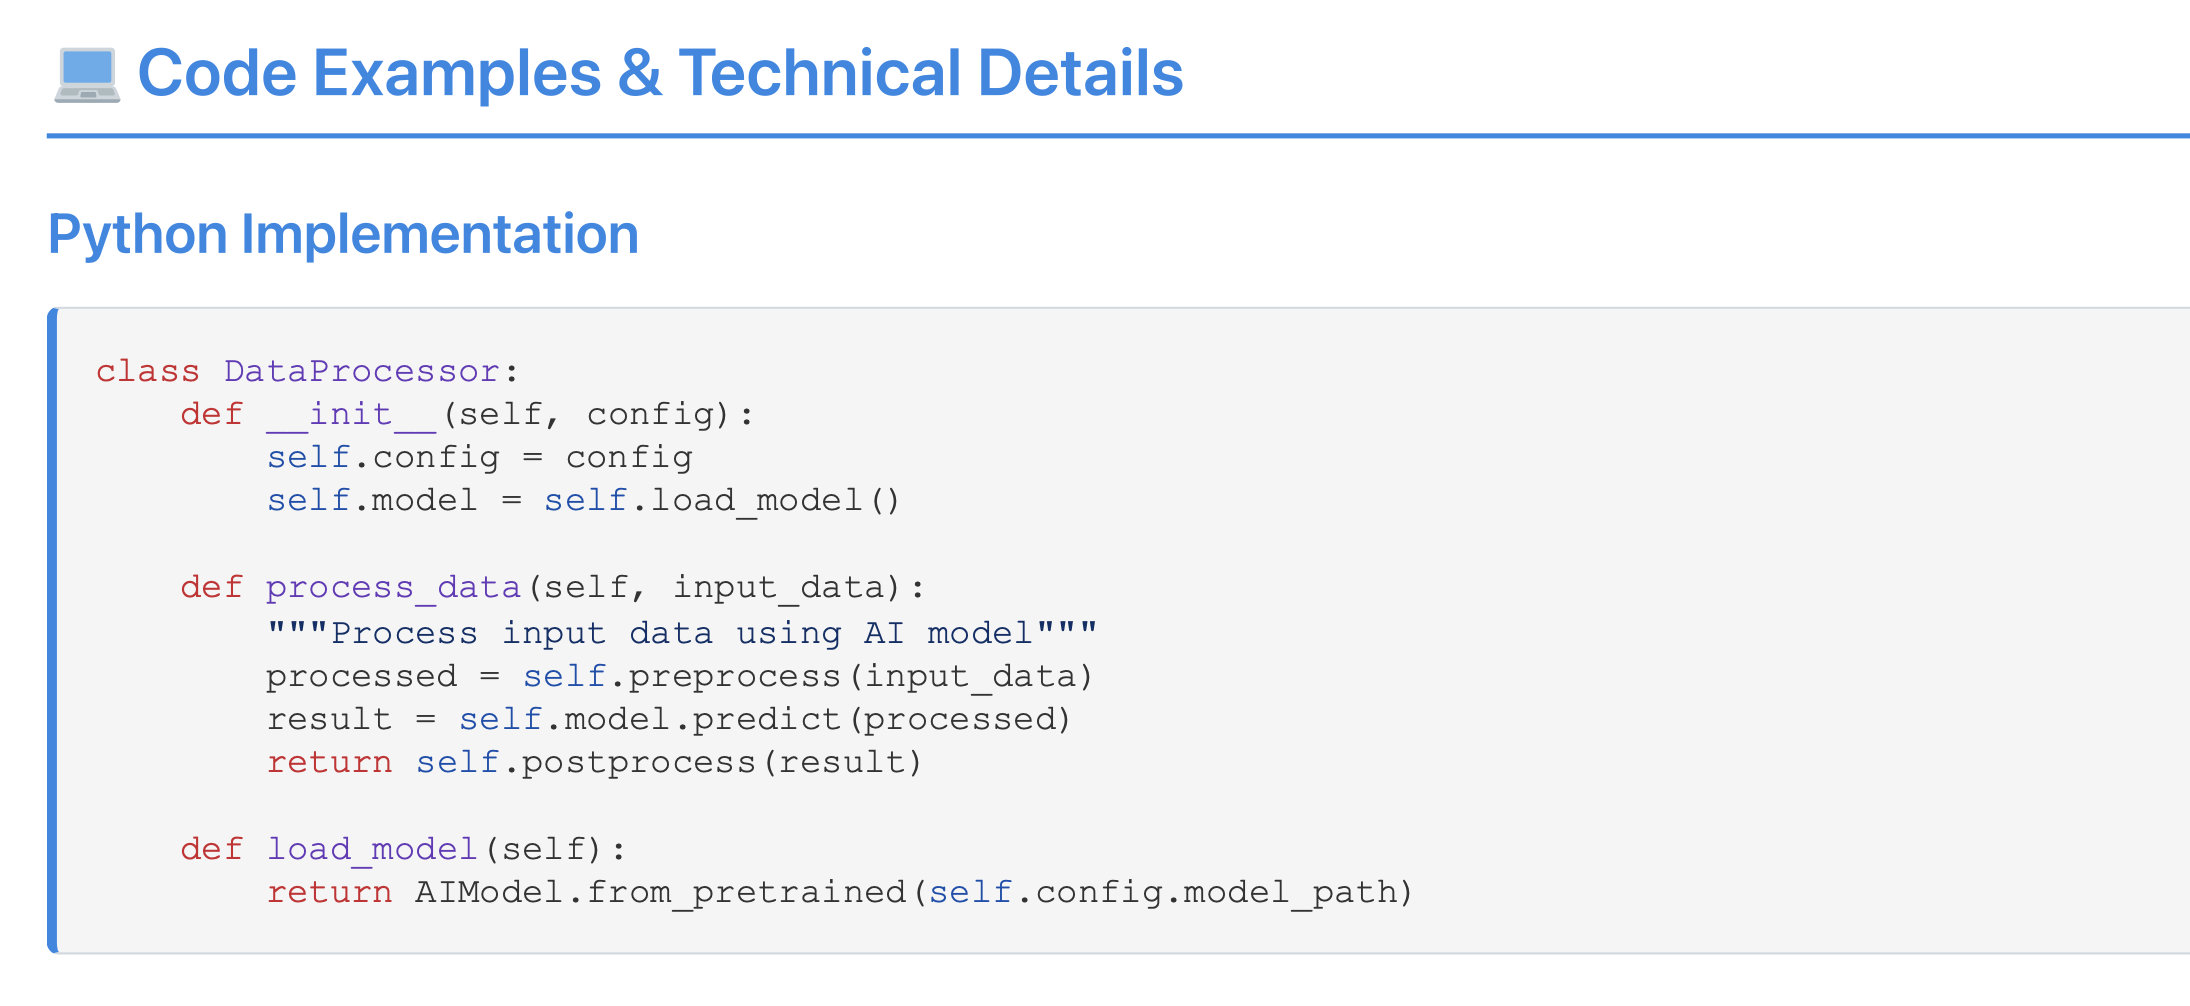Click the process_data function name
Image resolution: width=2190 pixels, height=1006 pixels.
(393, 588)
